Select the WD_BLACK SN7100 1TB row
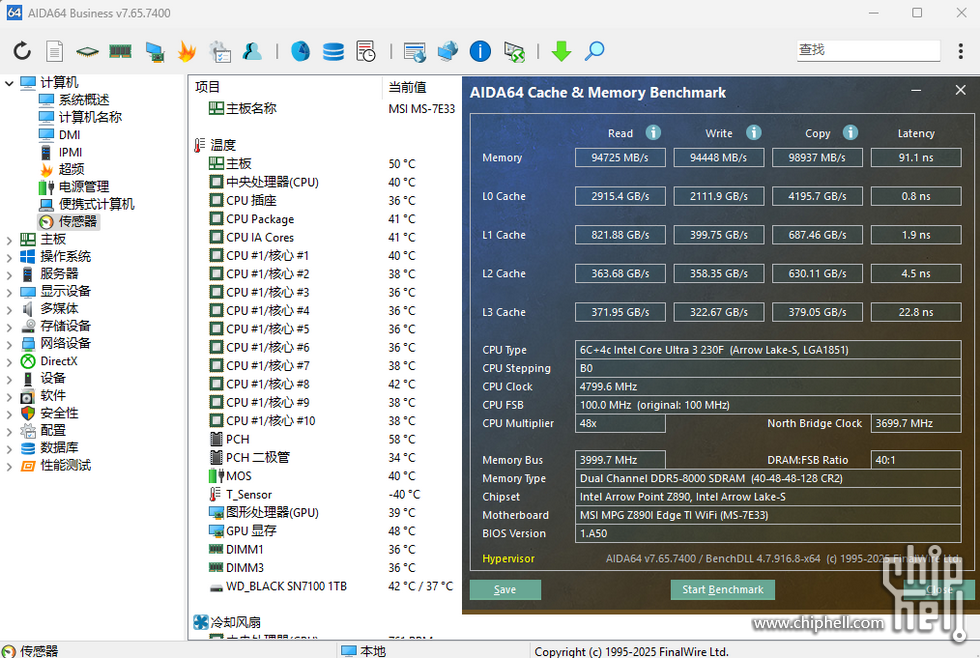The height and width of the screenshot is (658, 980). [x=332, y=586]
